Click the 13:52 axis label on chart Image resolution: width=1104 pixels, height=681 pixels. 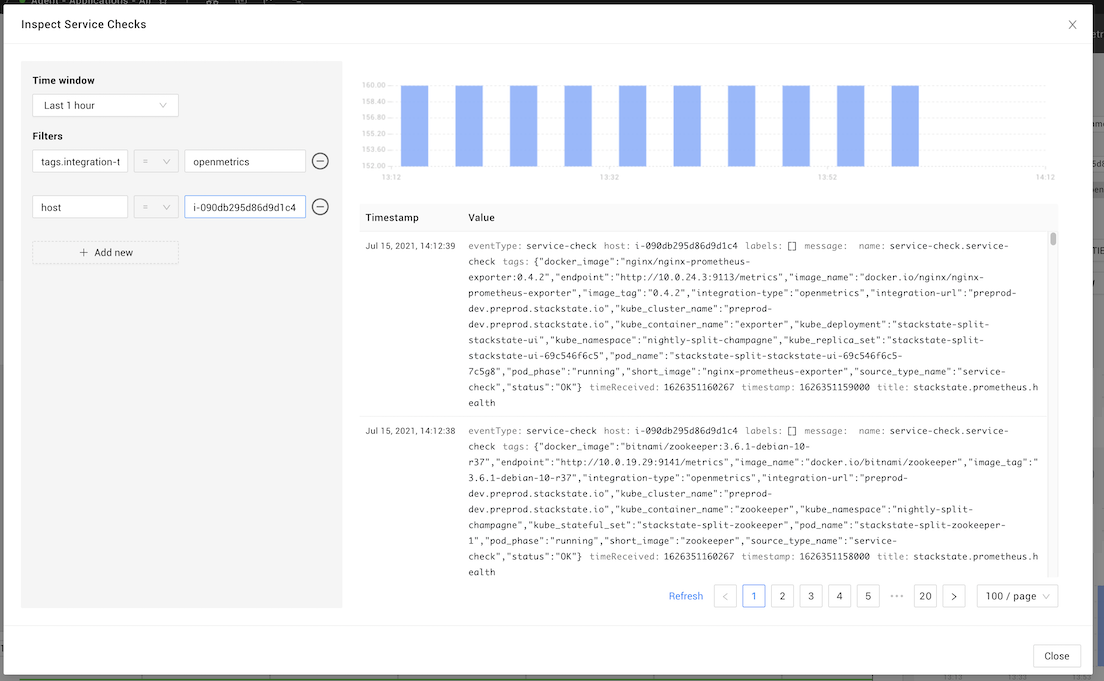tap(827, 177)
